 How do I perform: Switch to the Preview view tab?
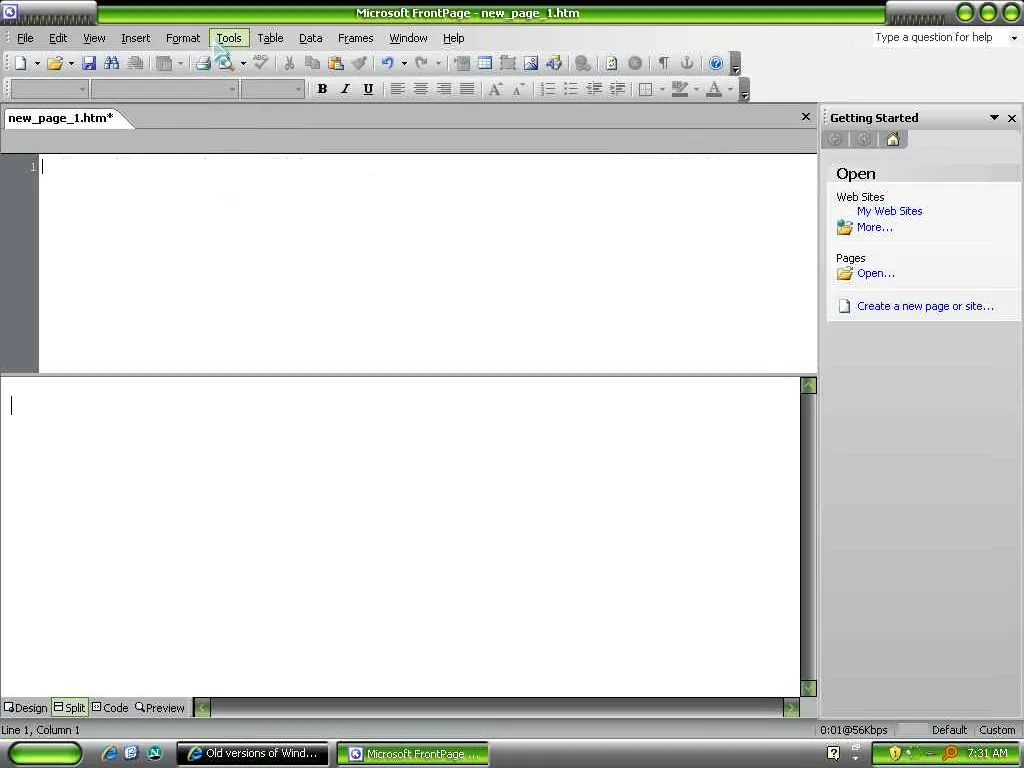tap(160, 708)
